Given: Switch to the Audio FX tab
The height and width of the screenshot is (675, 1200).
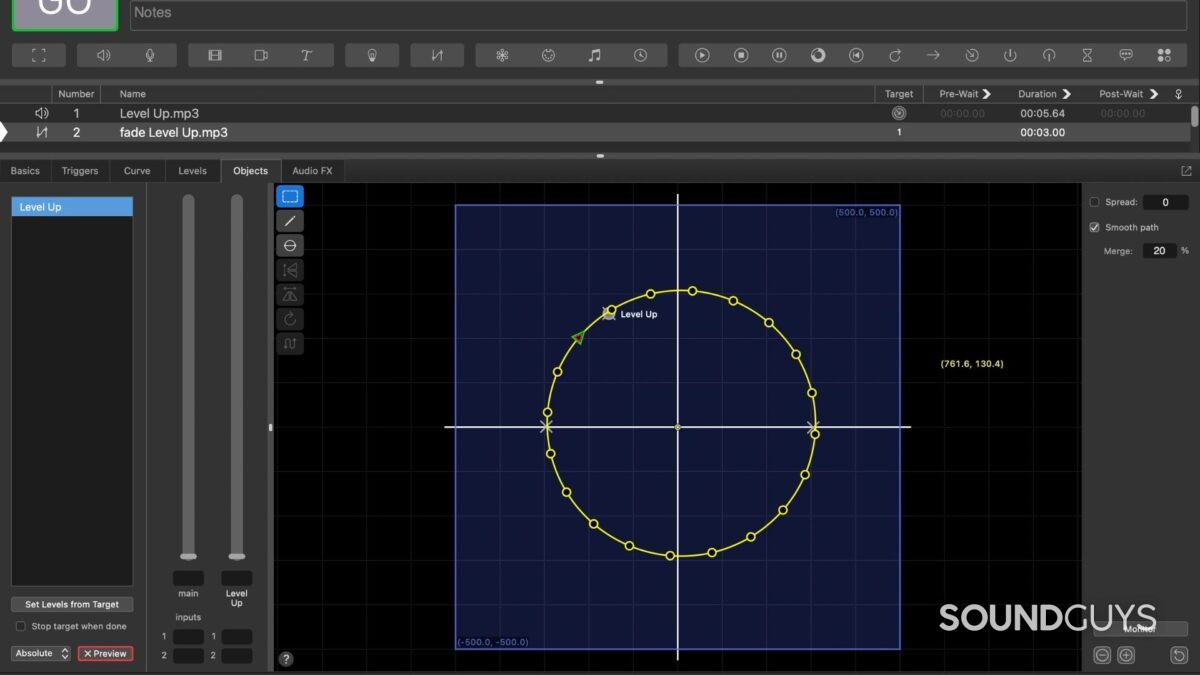Looking at the screenshot, I should coord(312,171).
